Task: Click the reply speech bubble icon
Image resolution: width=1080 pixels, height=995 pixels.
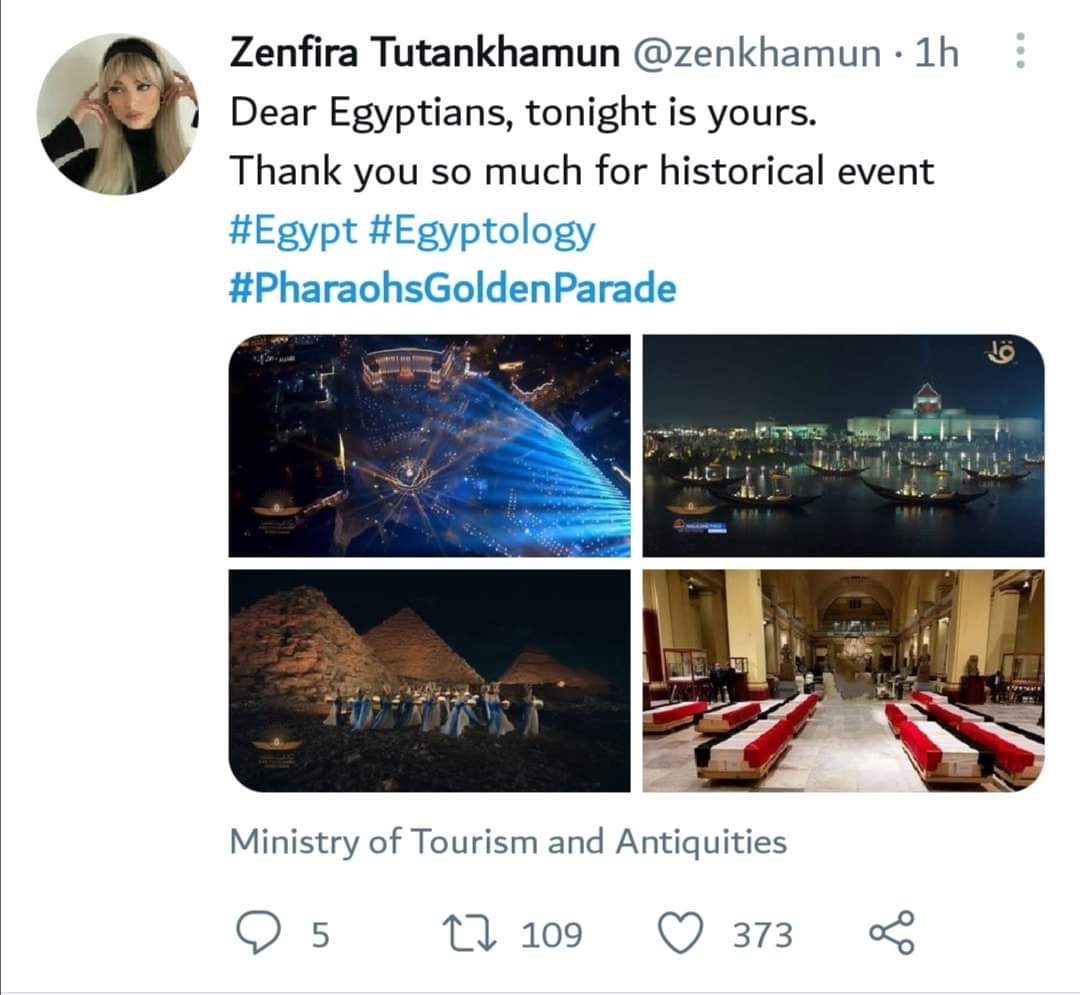Action: pos(257,934)
